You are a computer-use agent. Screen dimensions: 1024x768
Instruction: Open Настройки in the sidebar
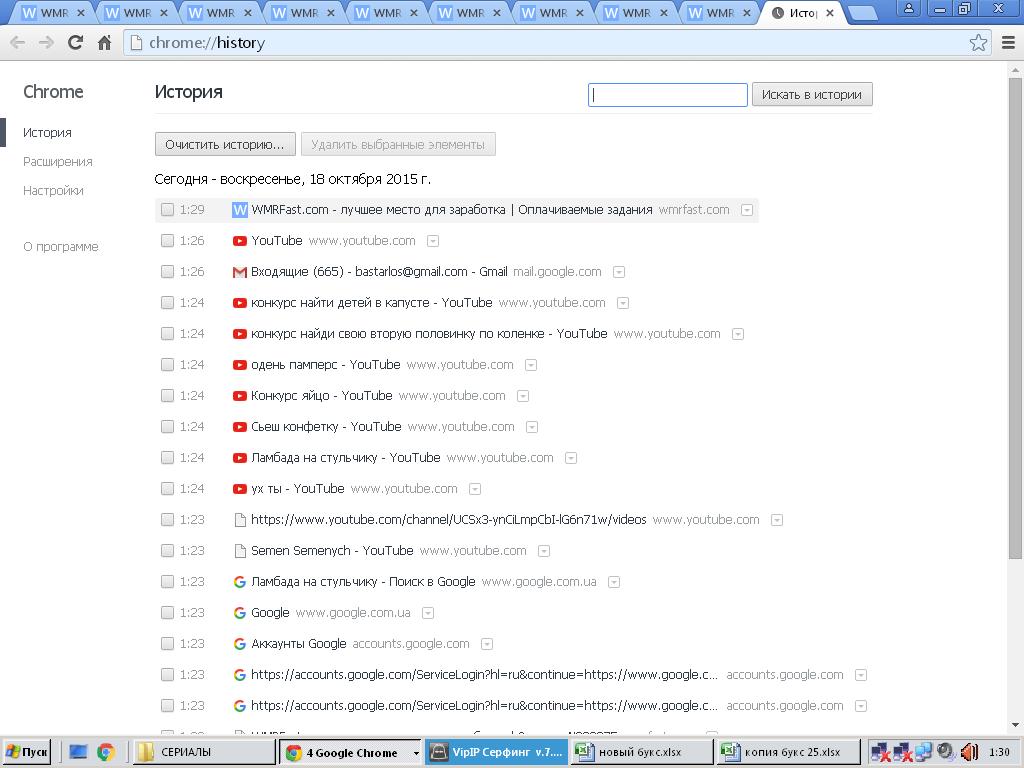coord(53,191)
